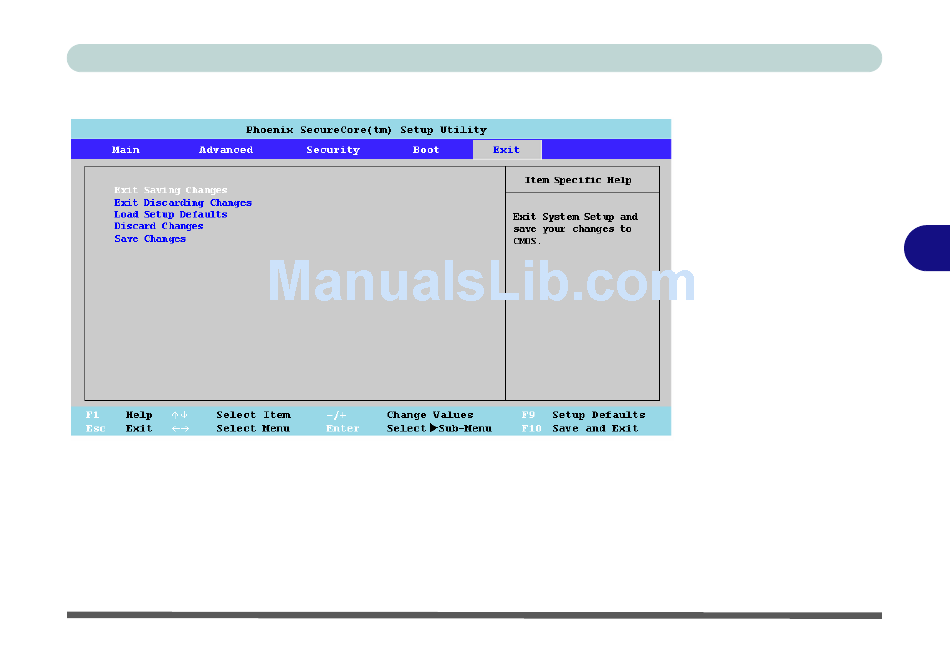950x669 pixels.
Task: Select the Exit tab
Action: click(507, 150)
